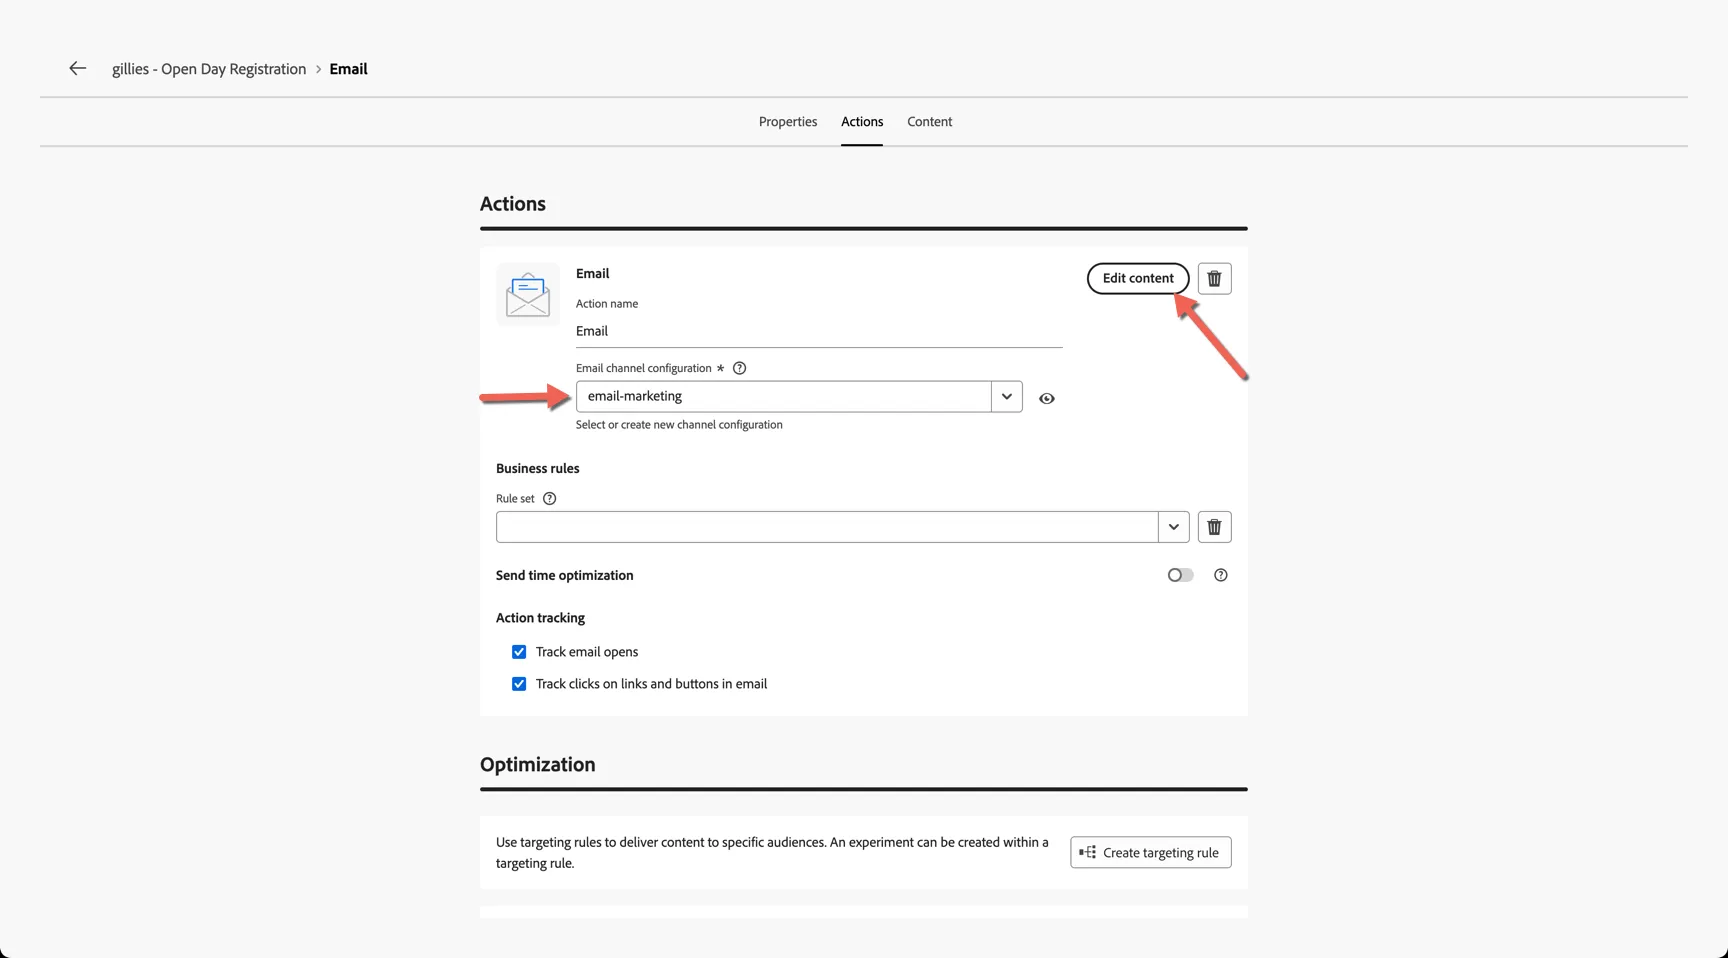Open help for Email channel configuration
This screenshot has height=958, width=1728.
pyautogui.click(x=739, y=368)
